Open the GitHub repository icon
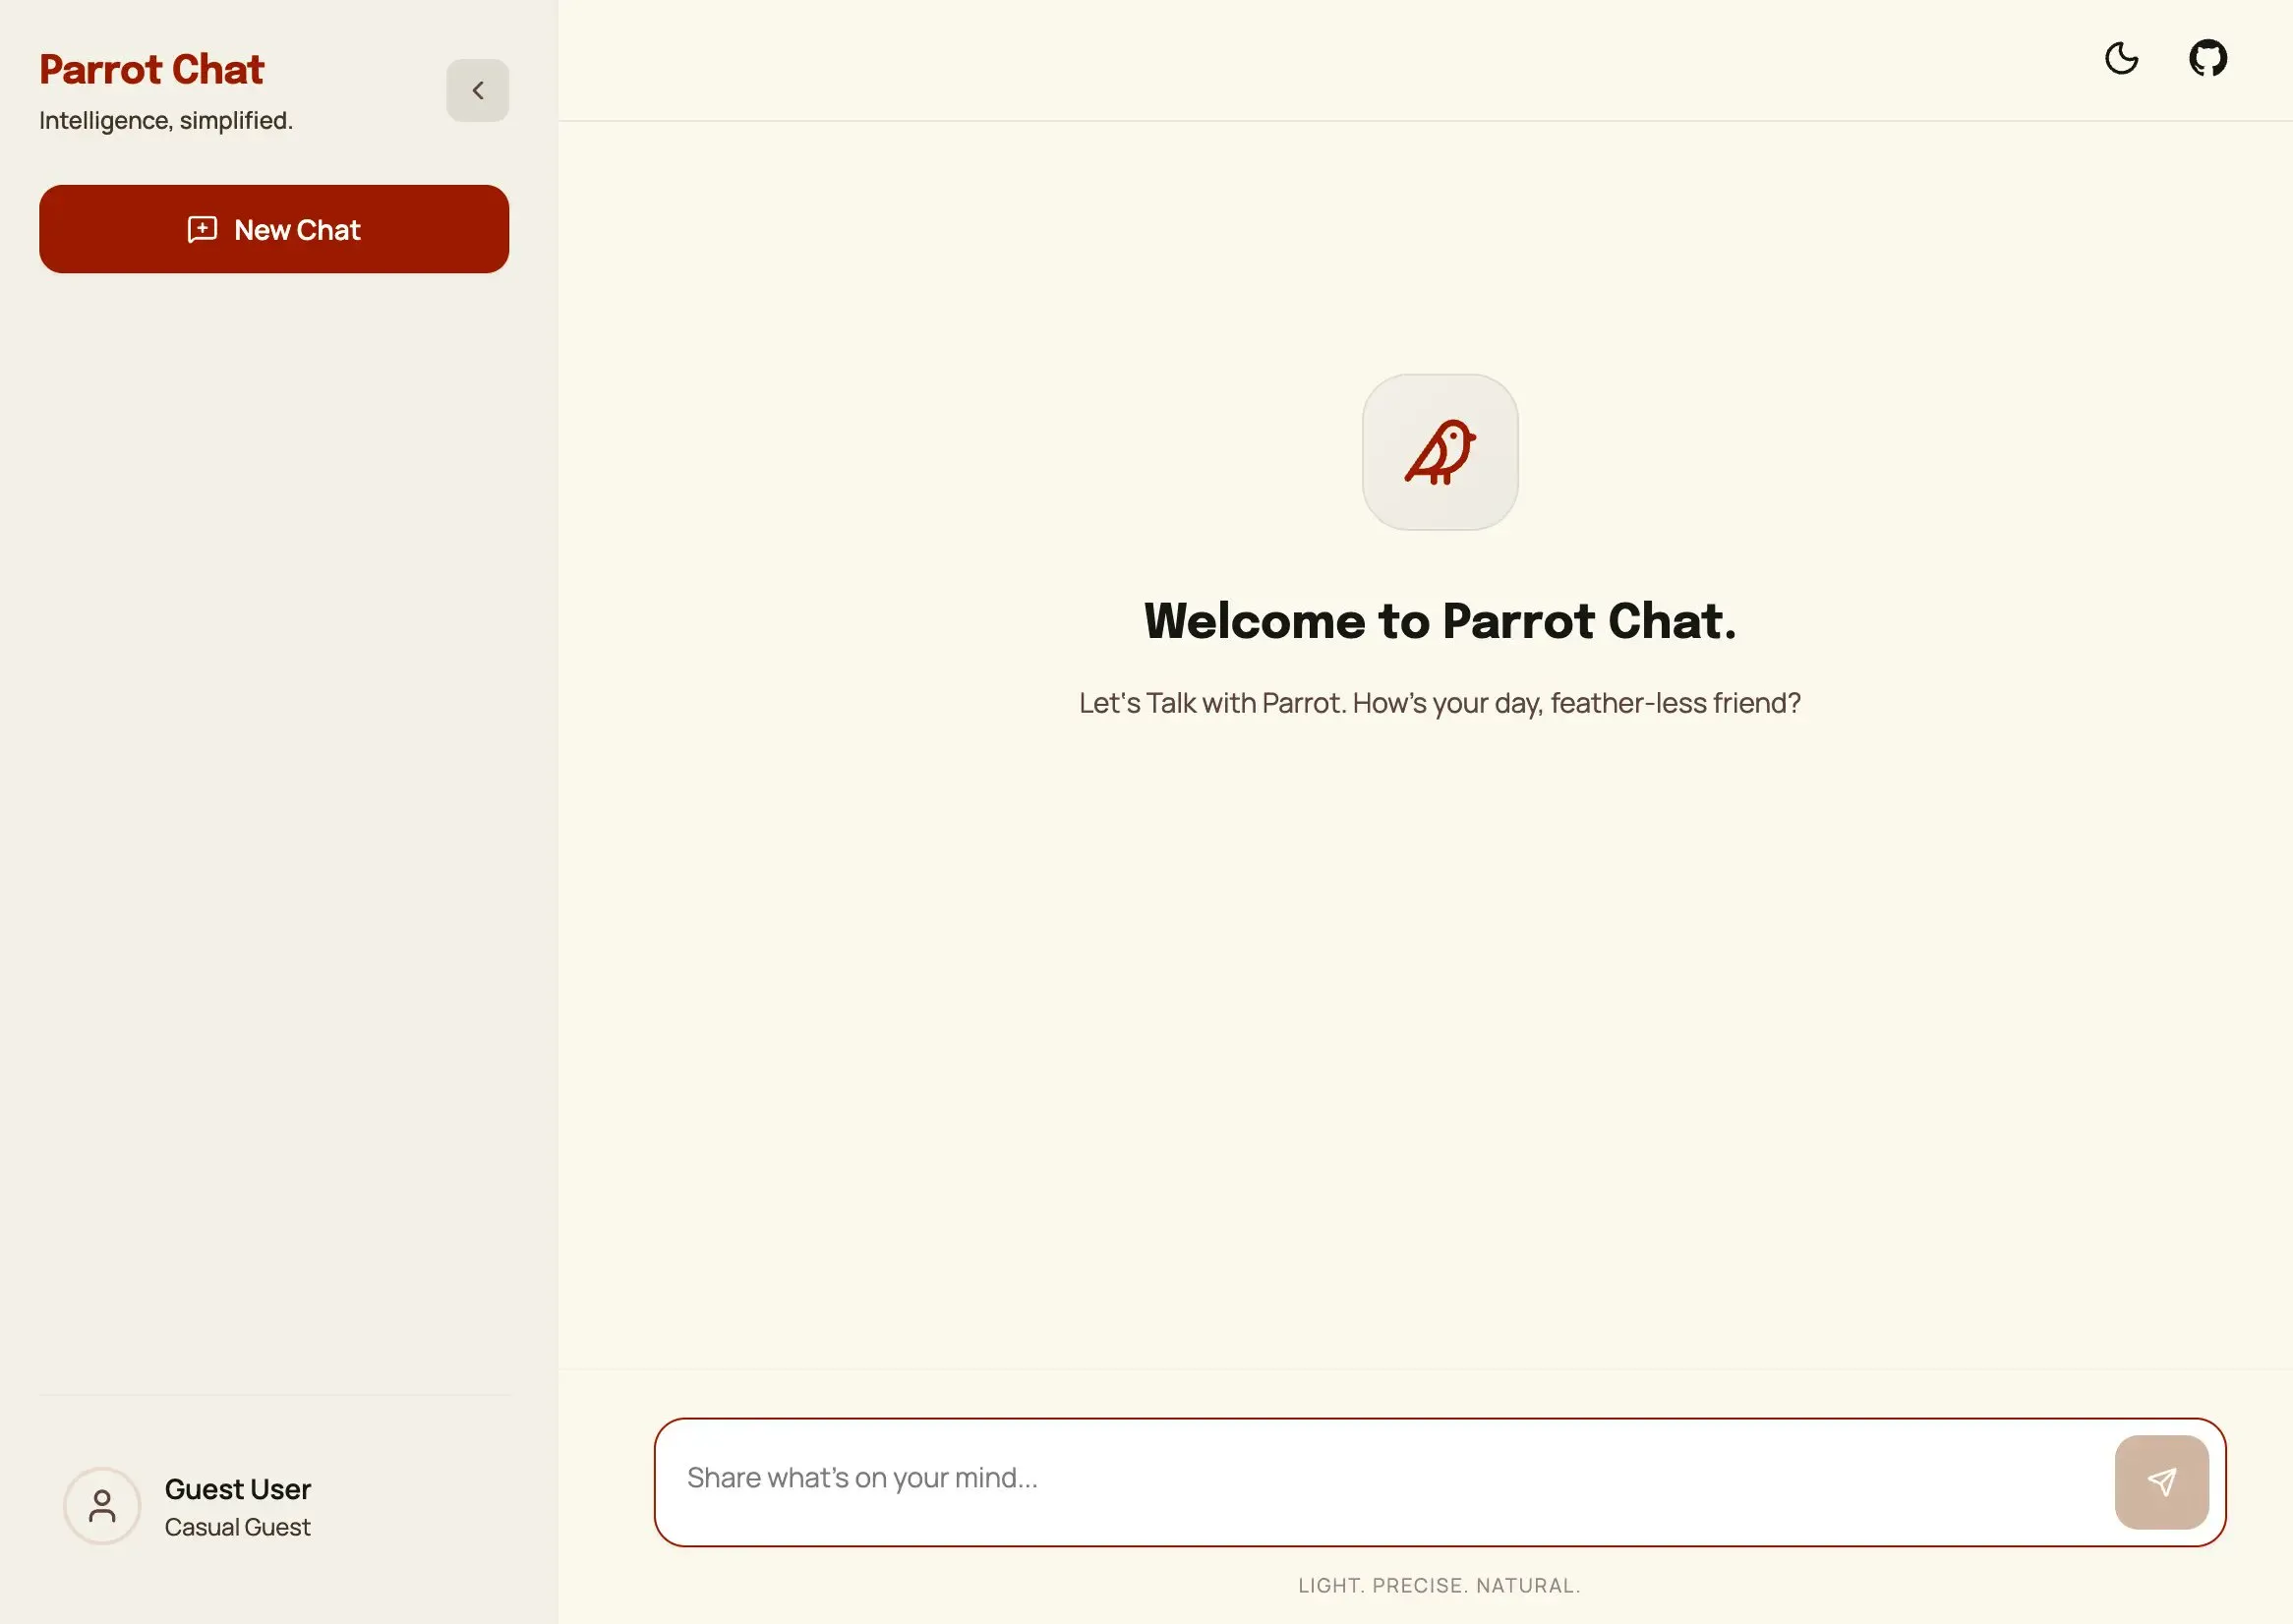Viewport: 2293px width, 1624px height. [2207, 58]
